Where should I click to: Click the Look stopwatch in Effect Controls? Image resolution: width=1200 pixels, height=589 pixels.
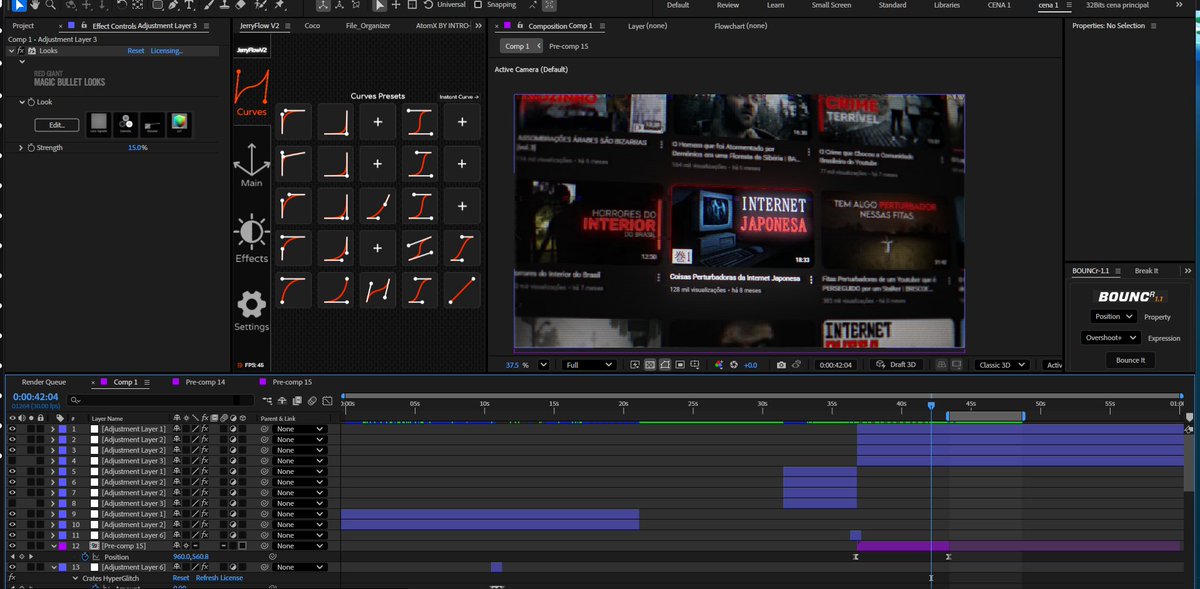pos(31,102)
